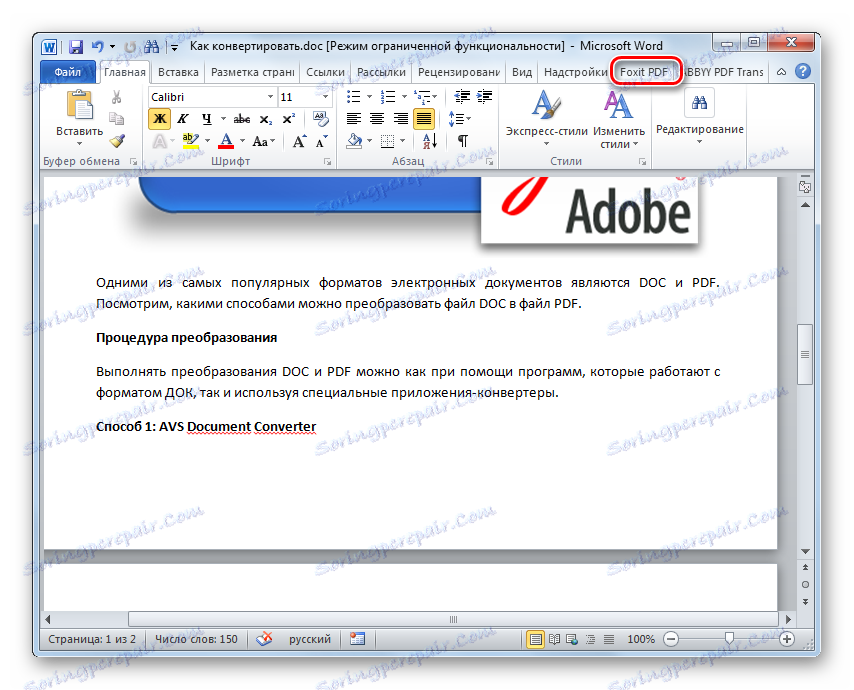Image resolution: width=854 pixels, height=690 pixels.
Task: Switch to the Вставка tab
Action: point(178,72)
